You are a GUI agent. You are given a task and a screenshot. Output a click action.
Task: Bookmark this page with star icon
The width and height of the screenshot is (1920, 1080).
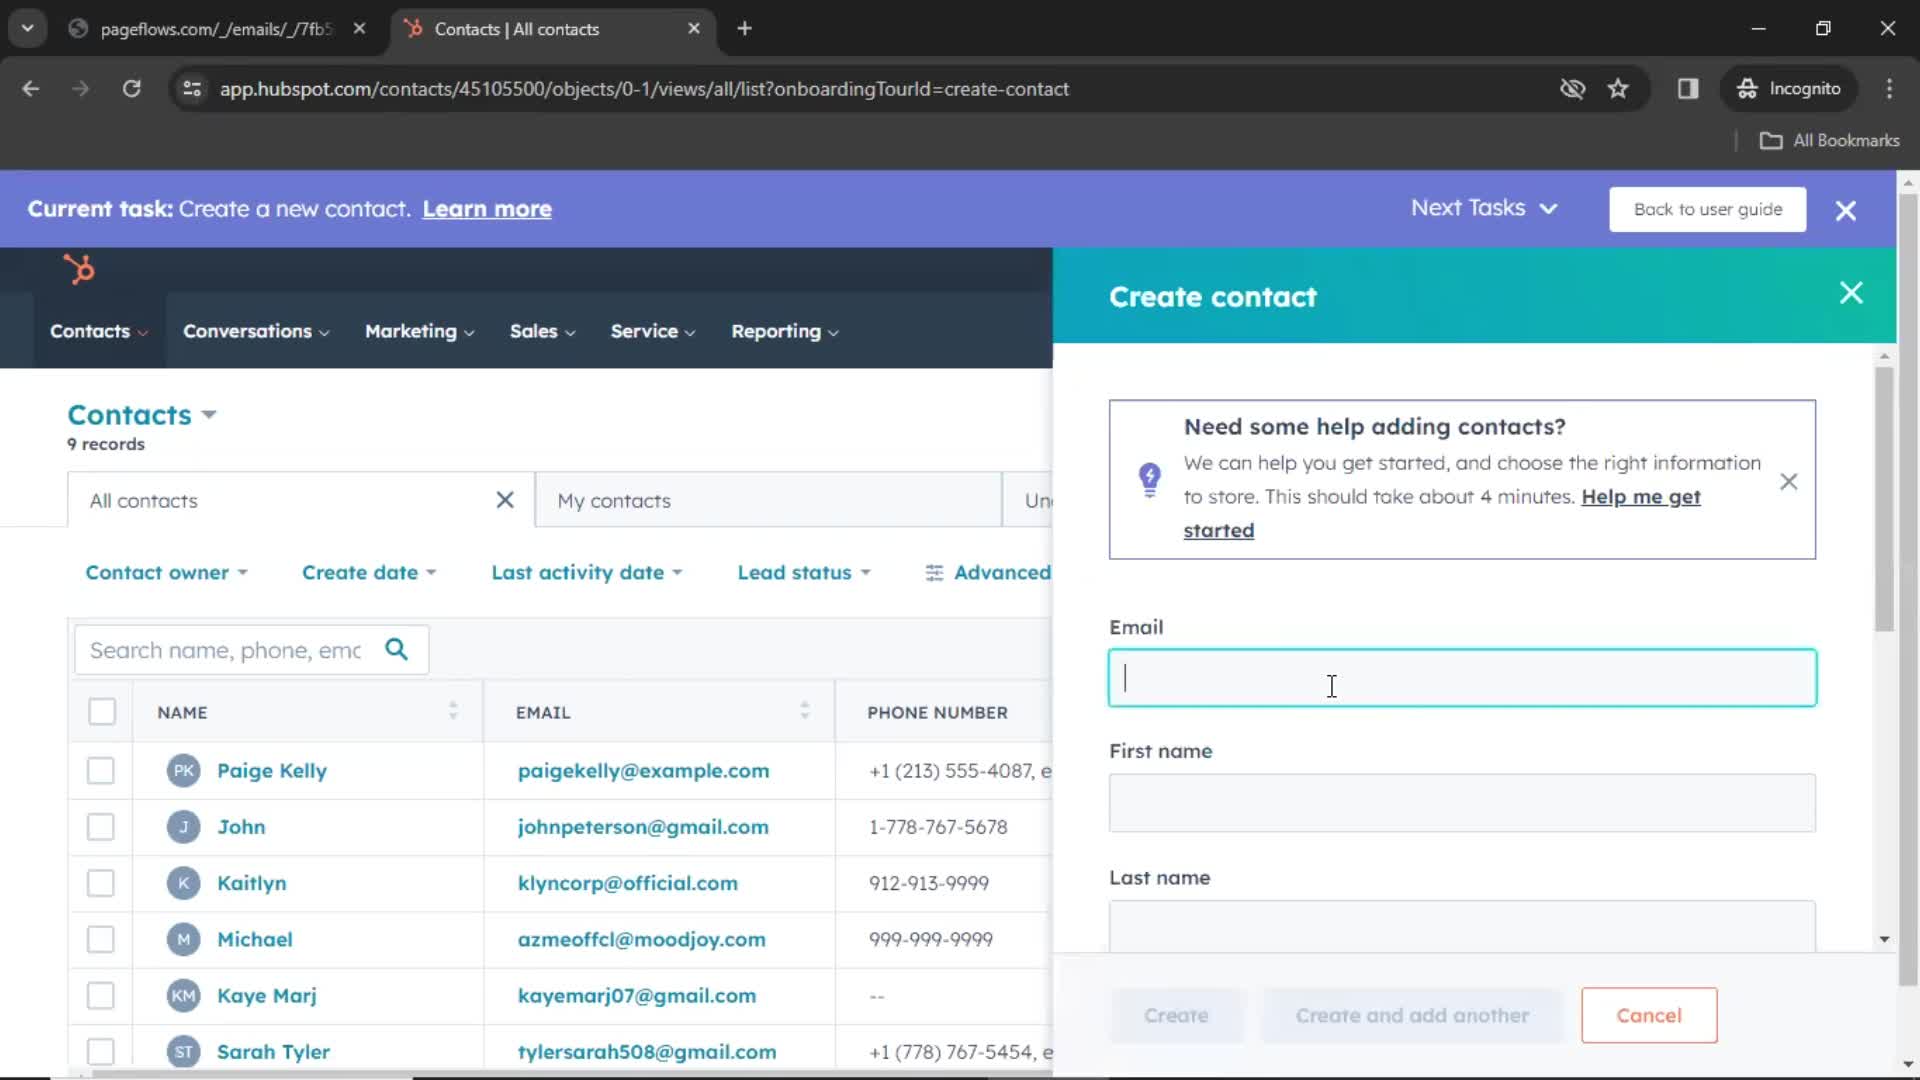point(1618,89)
